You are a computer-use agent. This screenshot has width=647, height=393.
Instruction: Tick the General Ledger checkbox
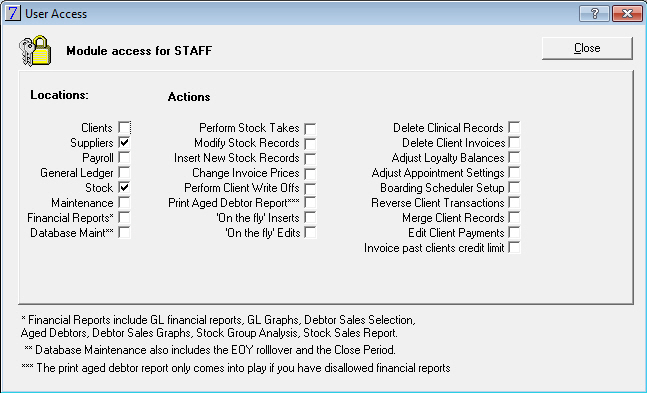click(x=124, y=173)
